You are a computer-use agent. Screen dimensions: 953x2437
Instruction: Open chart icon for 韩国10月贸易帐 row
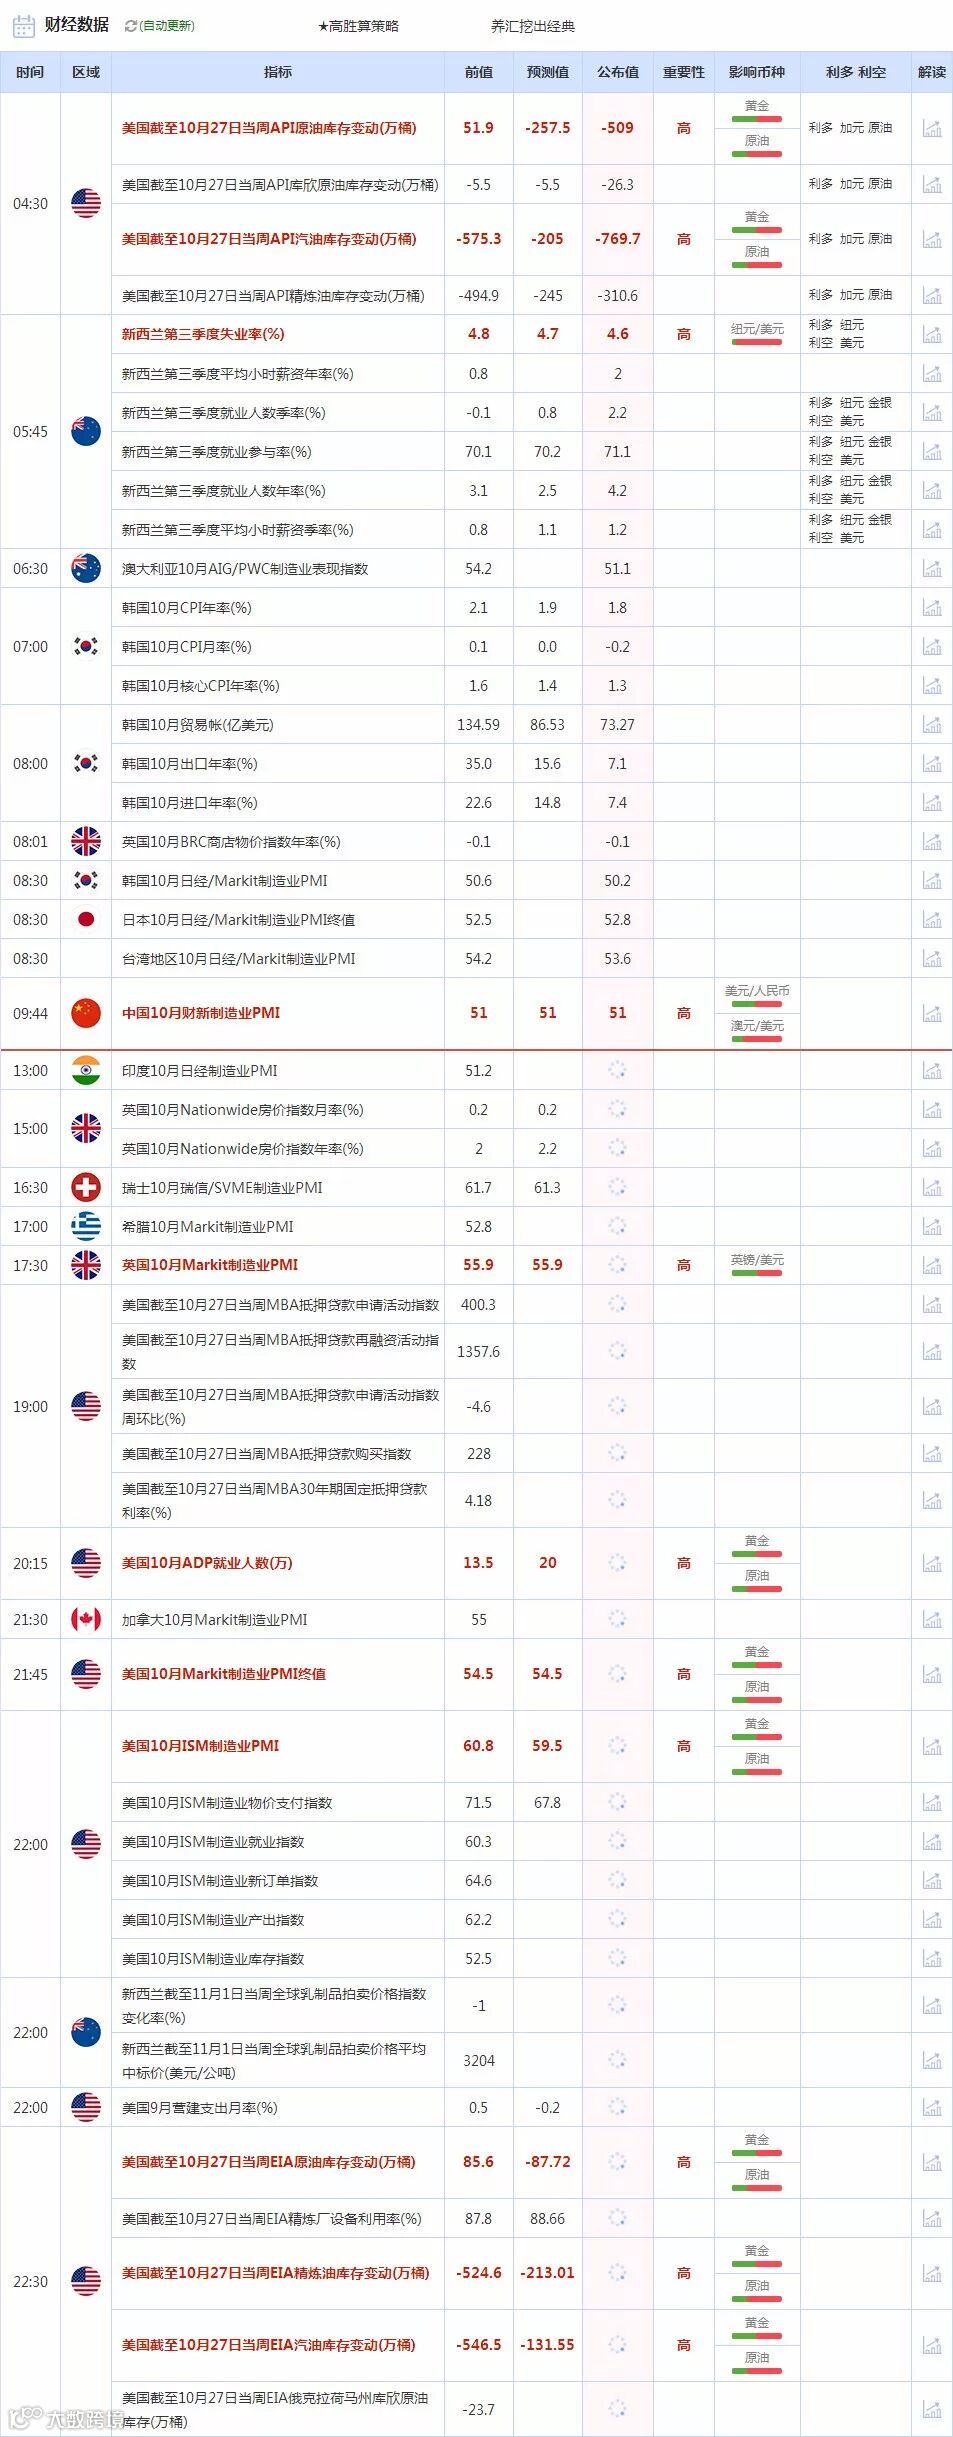(932, 724)
